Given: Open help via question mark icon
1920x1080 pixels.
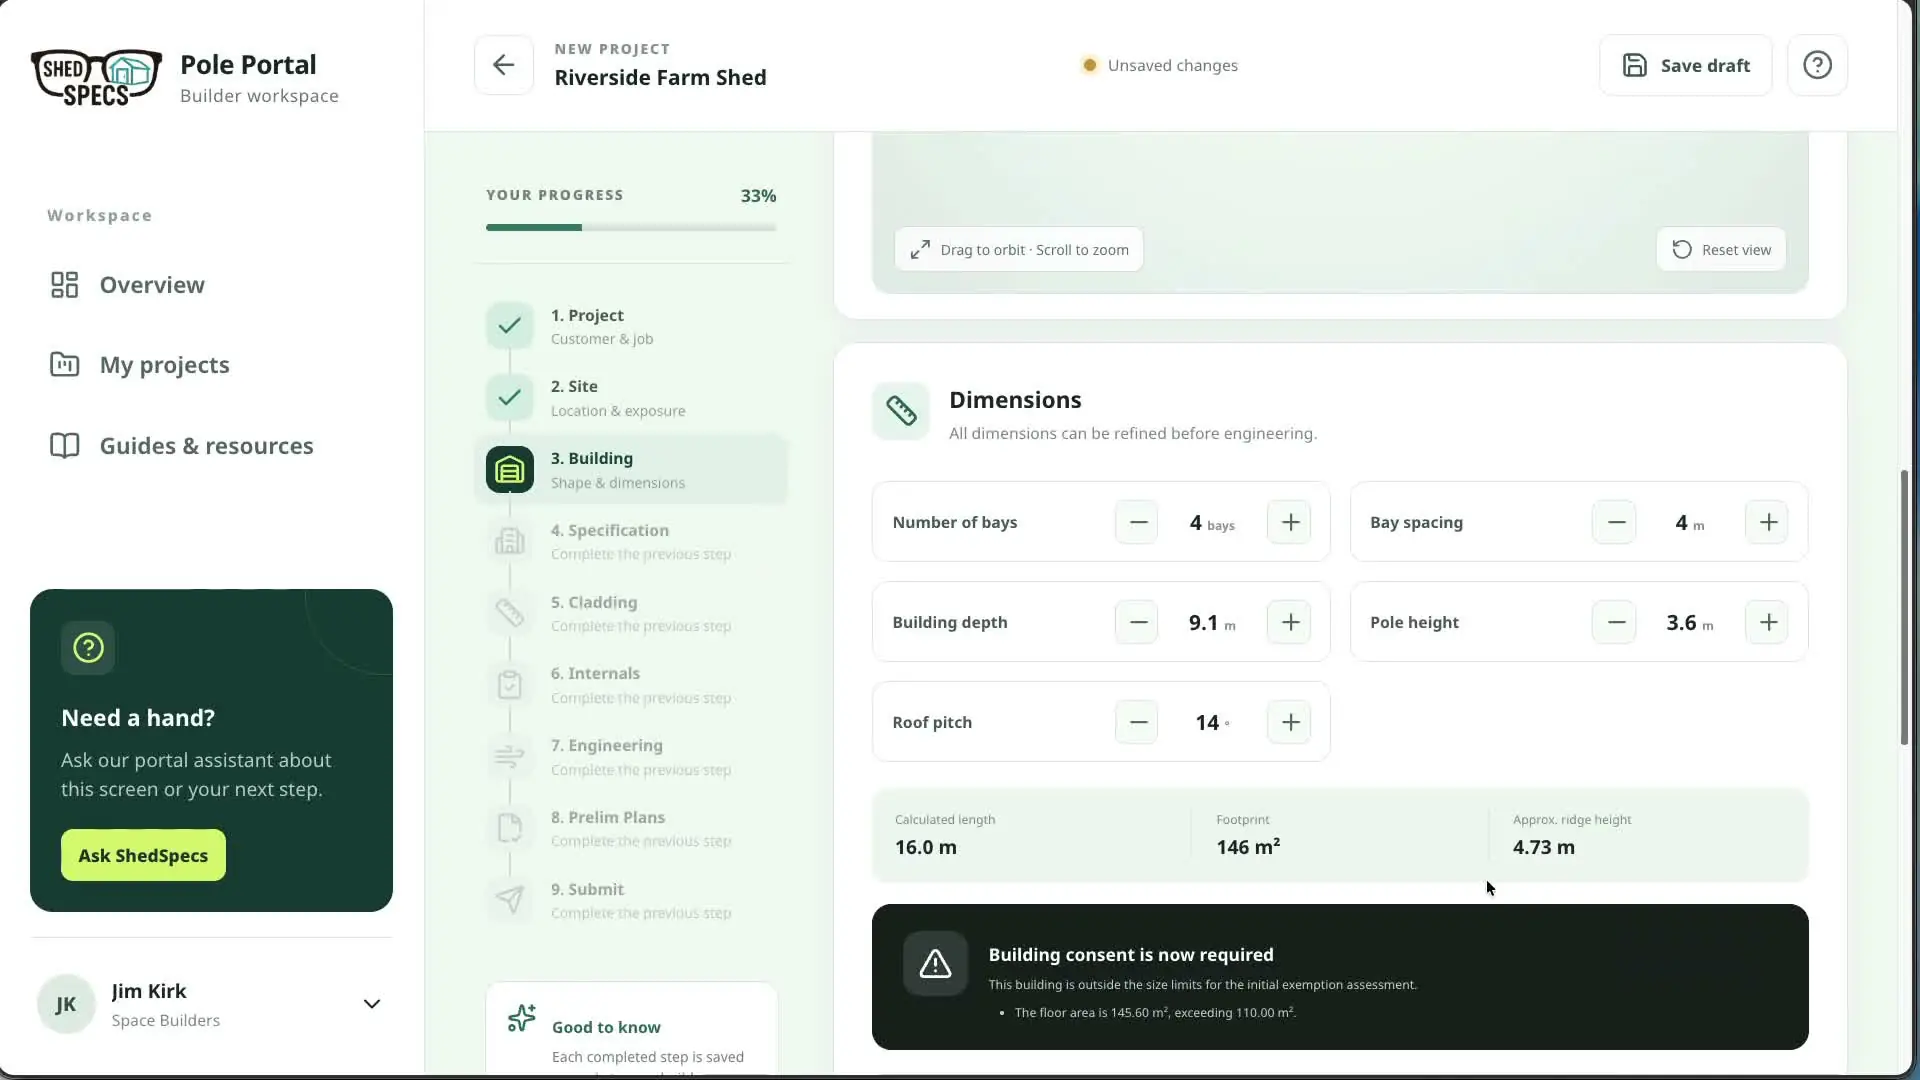Looking at the screenshot, I should [x=1817, y=65].
